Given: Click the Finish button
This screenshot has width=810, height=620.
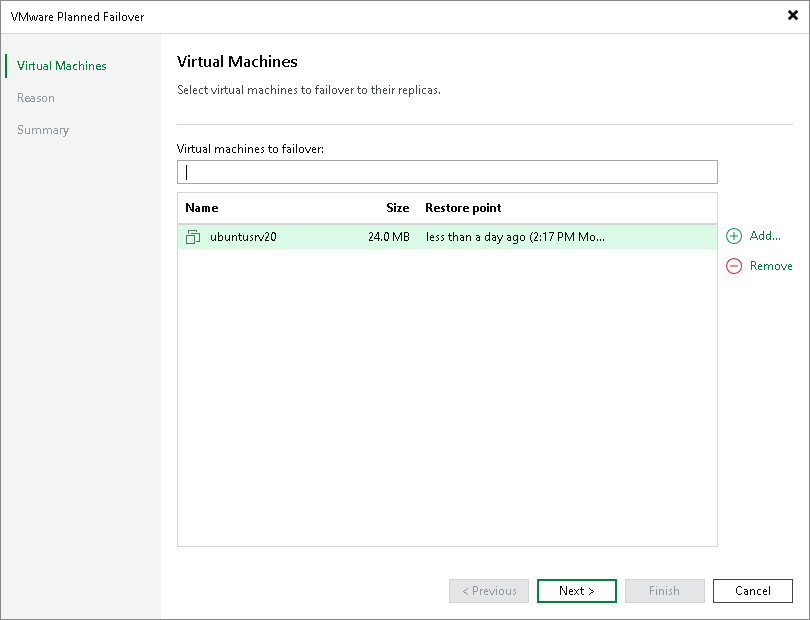Looking at the screenshot, I should [x=664, y=591].
